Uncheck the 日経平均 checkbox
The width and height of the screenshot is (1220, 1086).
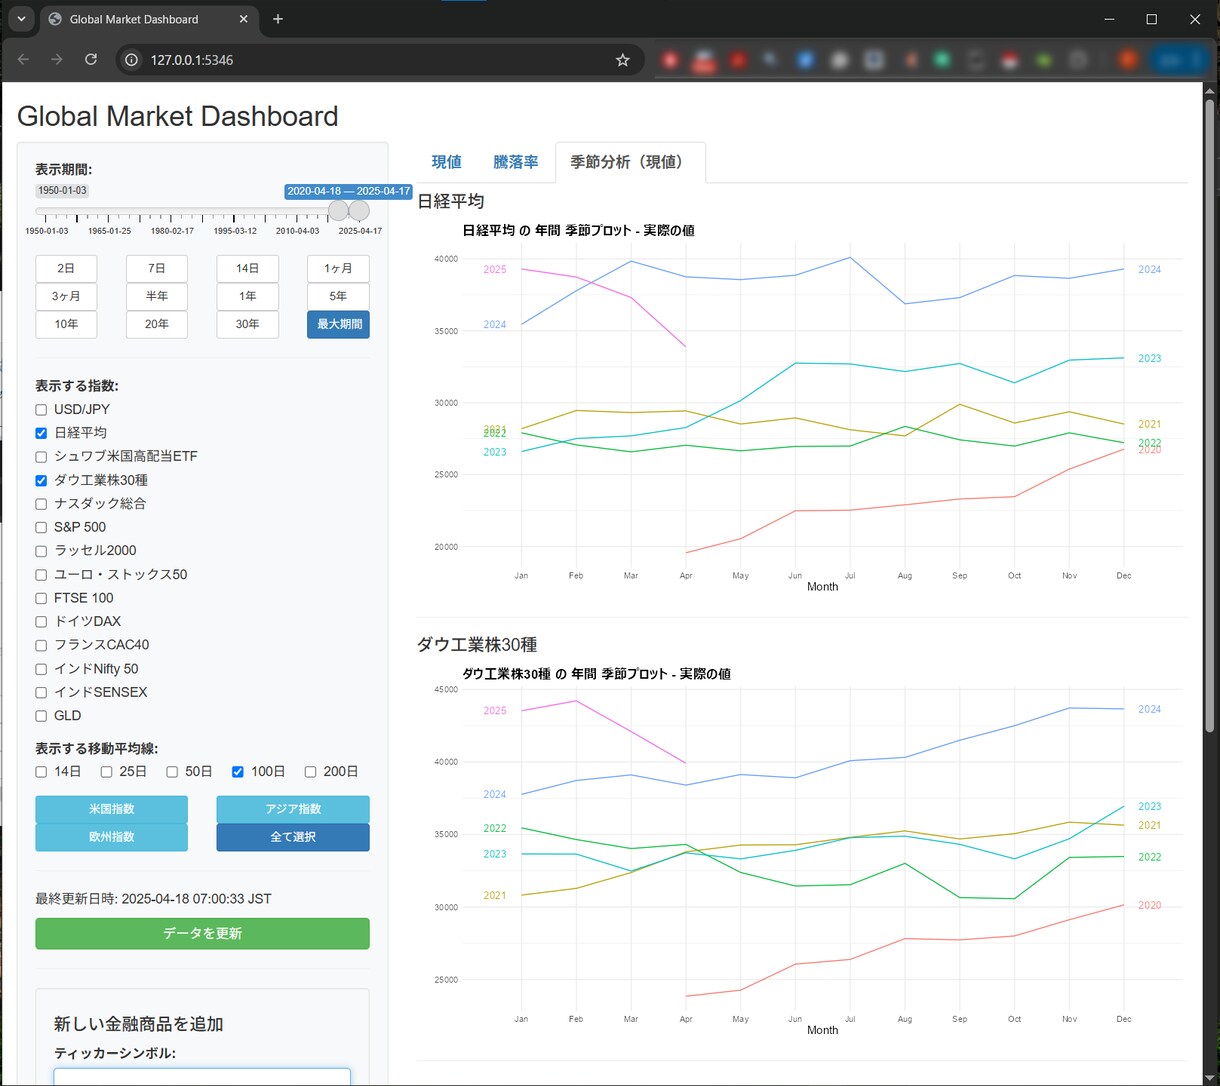click(41, 433)
